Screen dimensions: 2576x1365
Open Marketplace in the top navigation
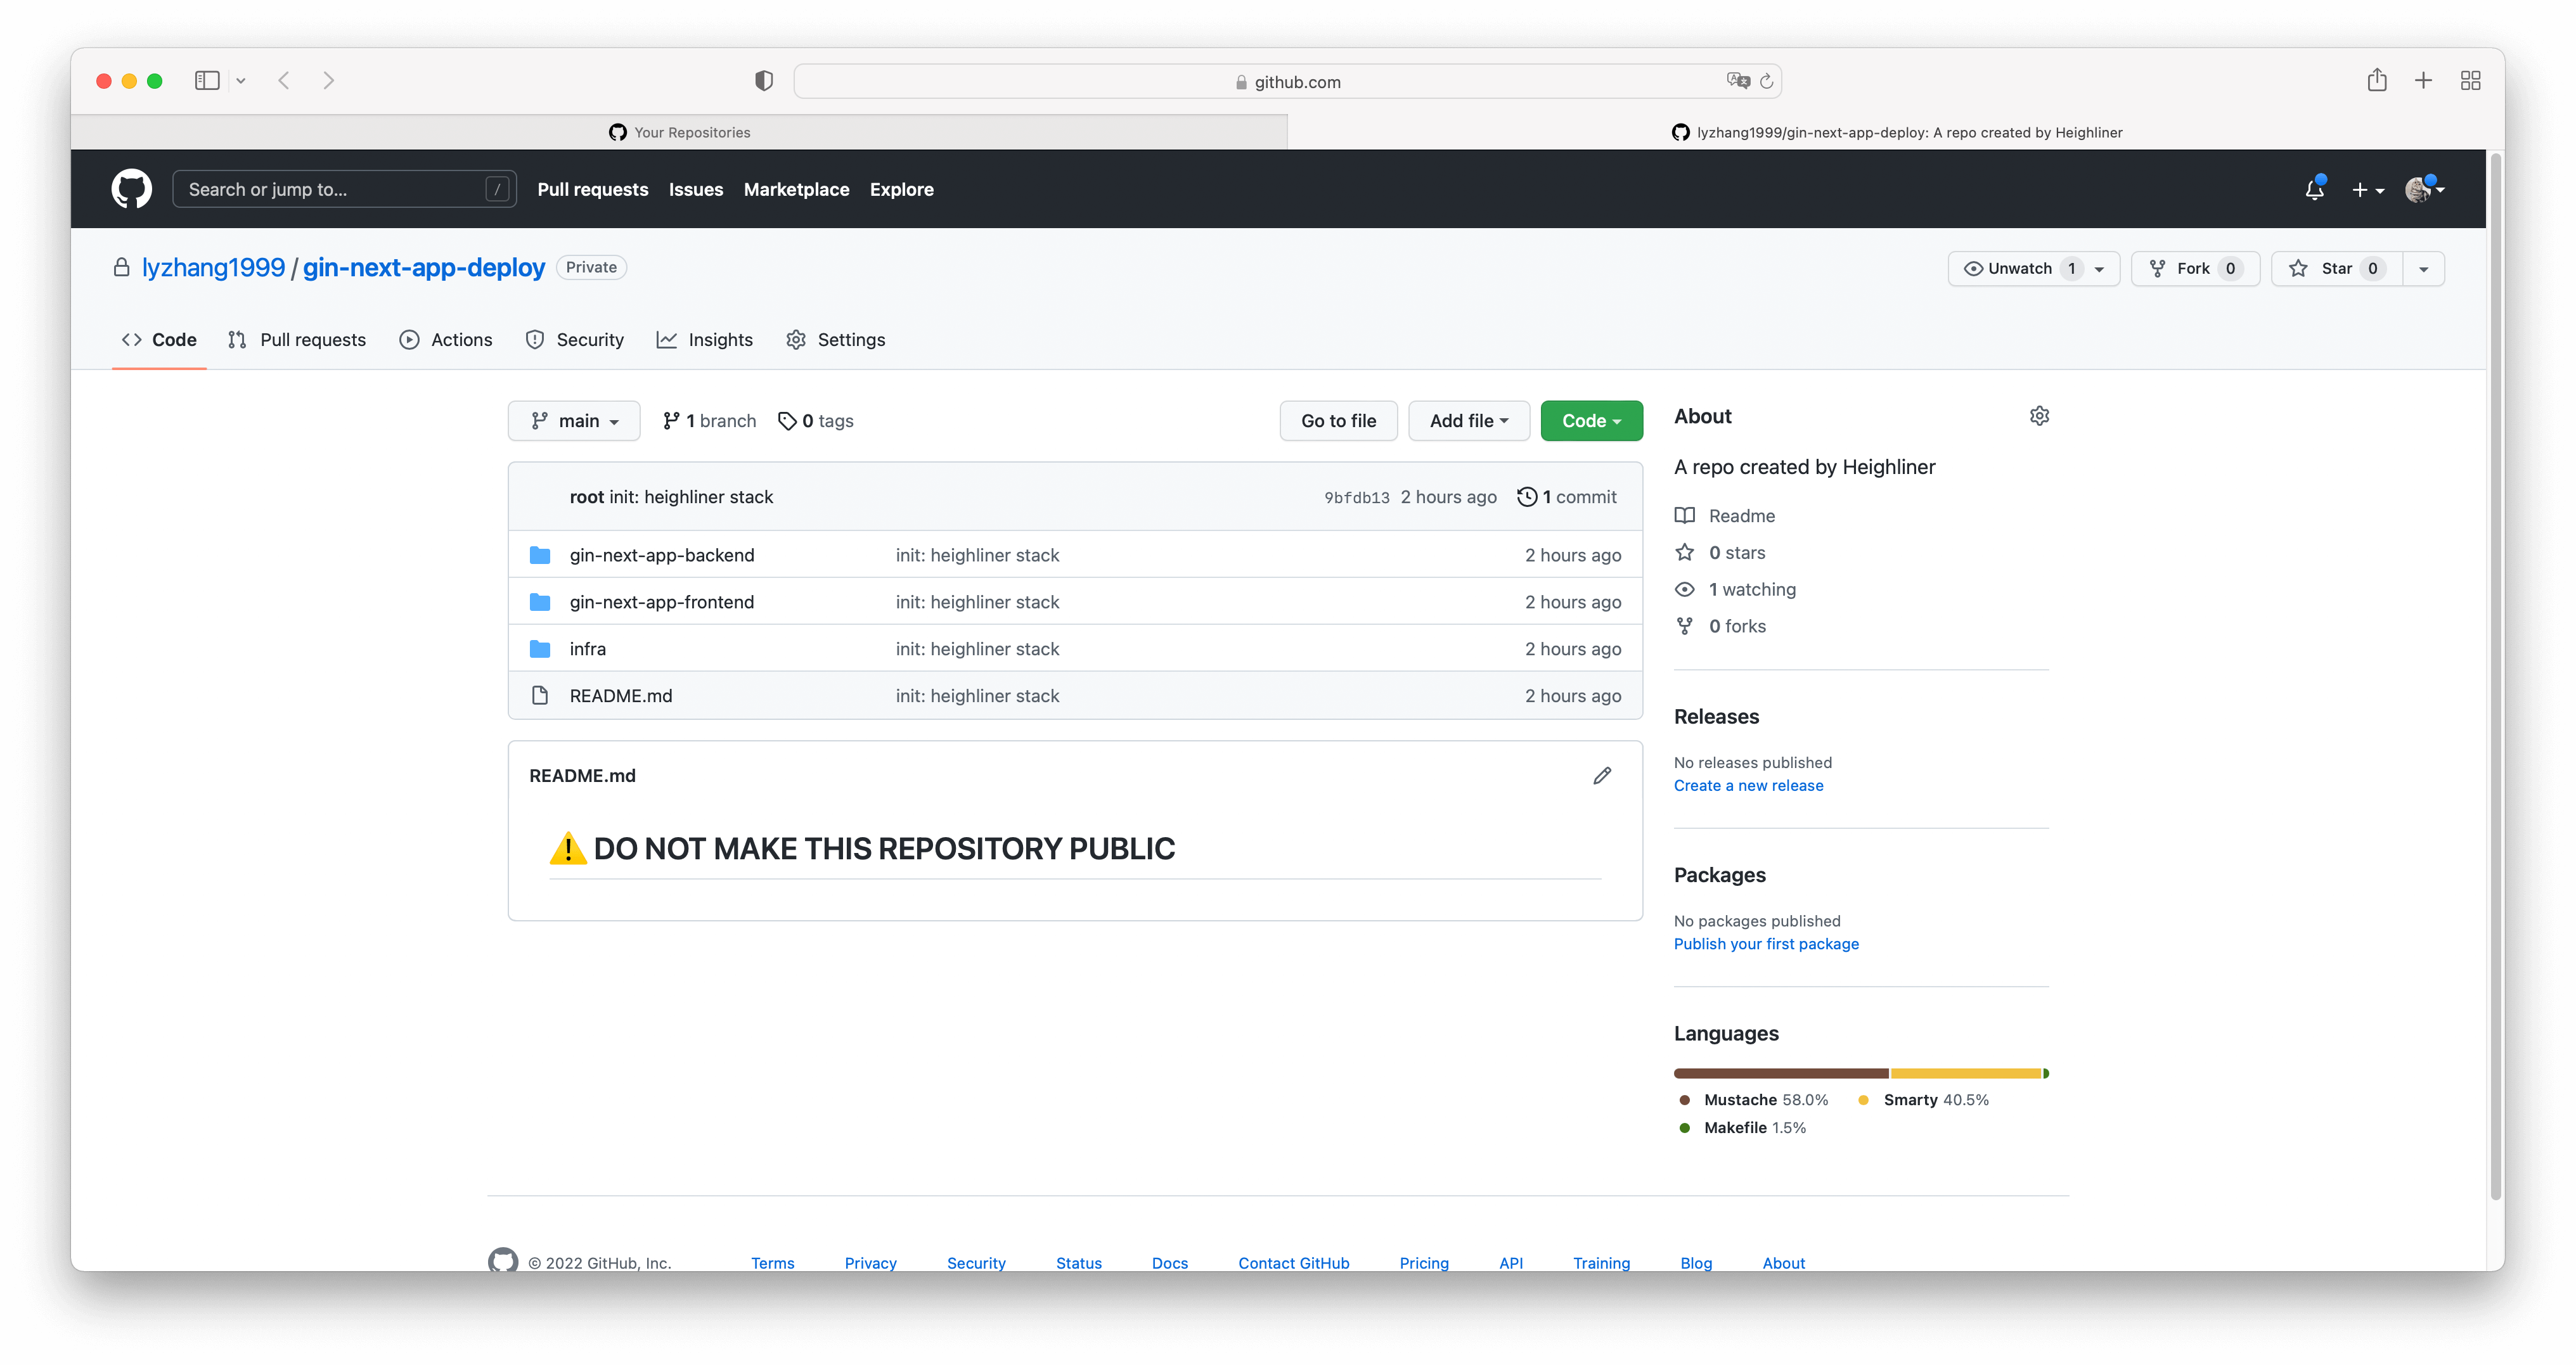796,189
